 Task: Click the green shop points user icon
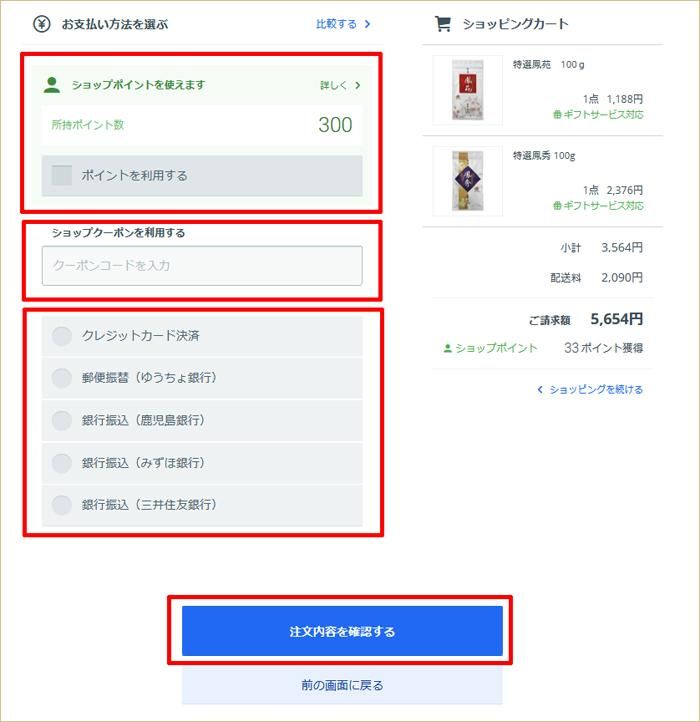(x=52, y=85)
